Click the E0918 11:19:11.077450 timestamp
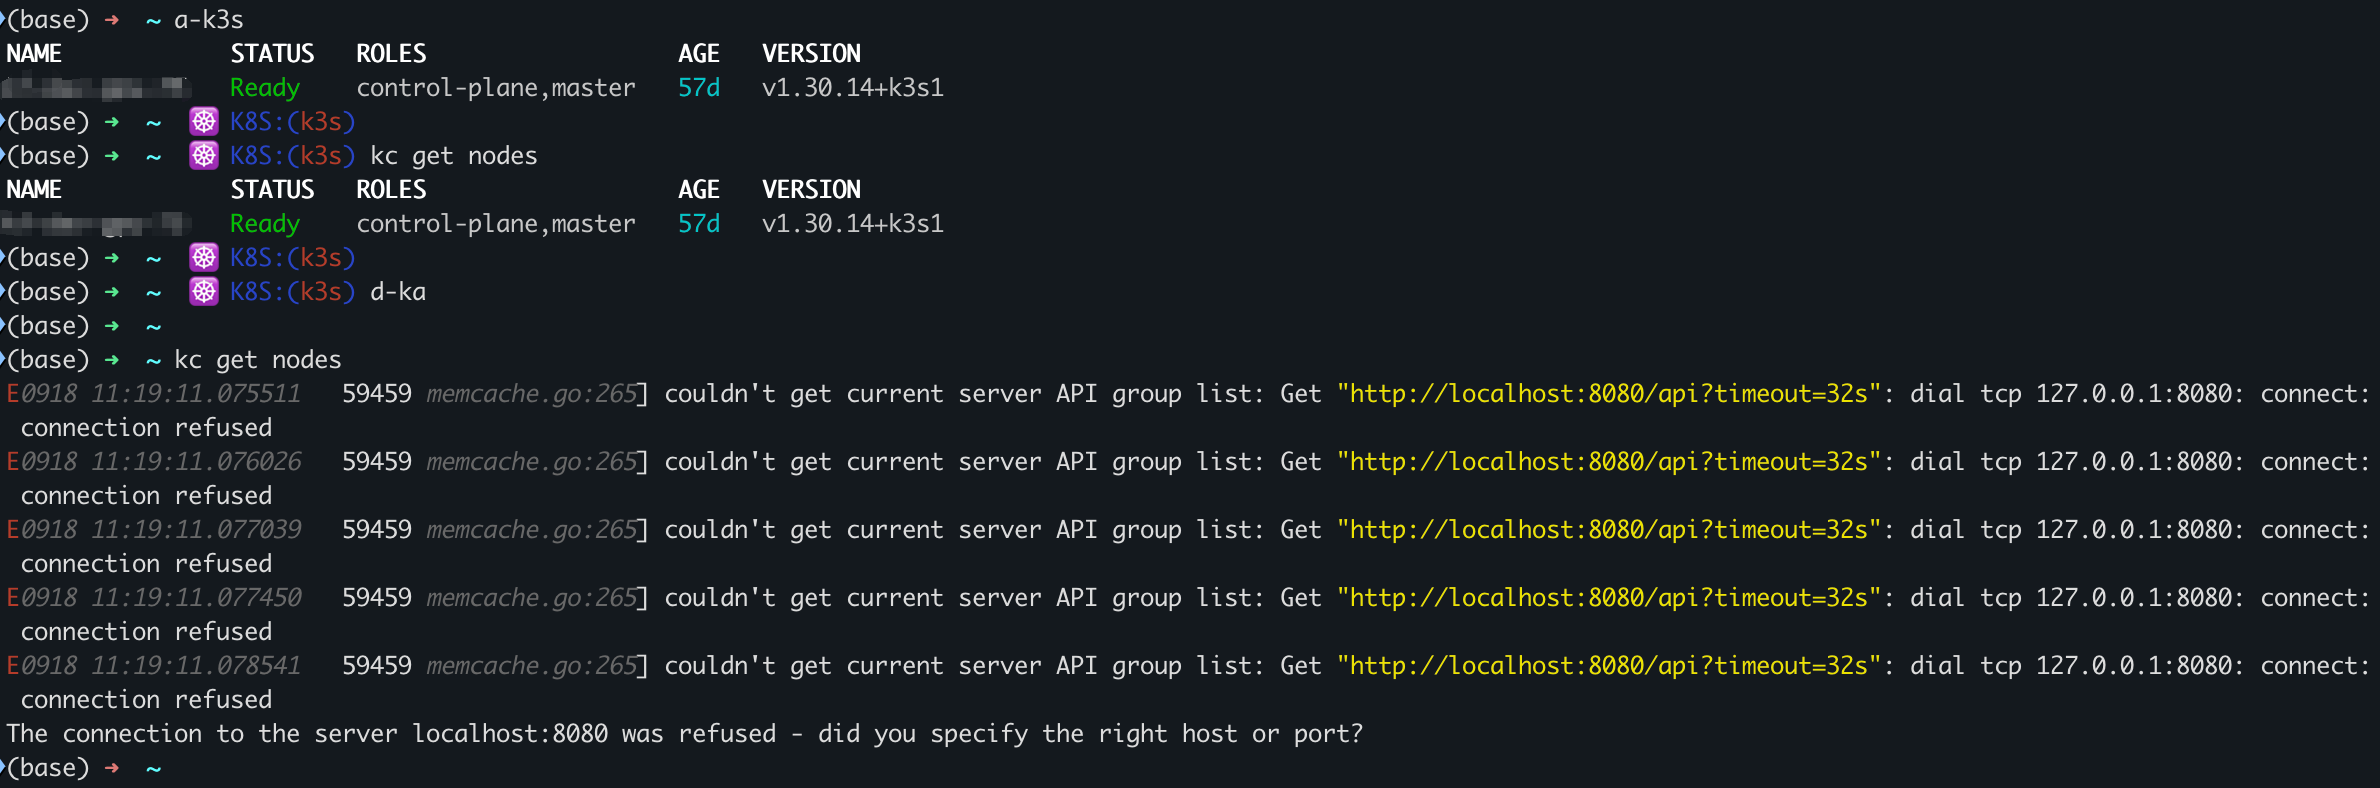This screenshot has width=2380, height=788. pyautogui.click(x=154, y=597)
